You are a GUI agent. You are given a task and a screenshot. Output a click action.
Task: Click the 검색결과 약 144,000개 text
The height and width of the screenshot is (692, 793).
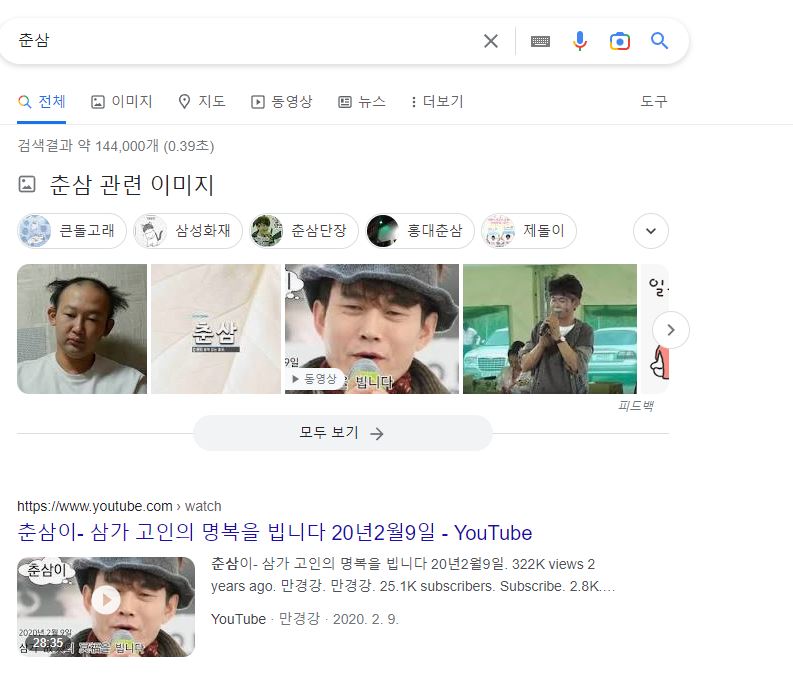click(x=116, y=146)
